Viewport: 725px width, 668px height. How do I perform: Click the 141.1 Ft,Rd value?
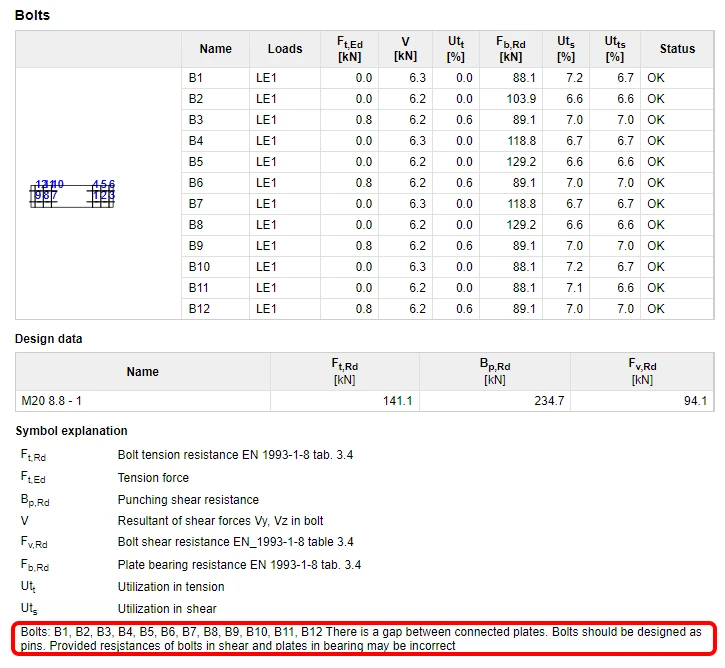(397, 401)
